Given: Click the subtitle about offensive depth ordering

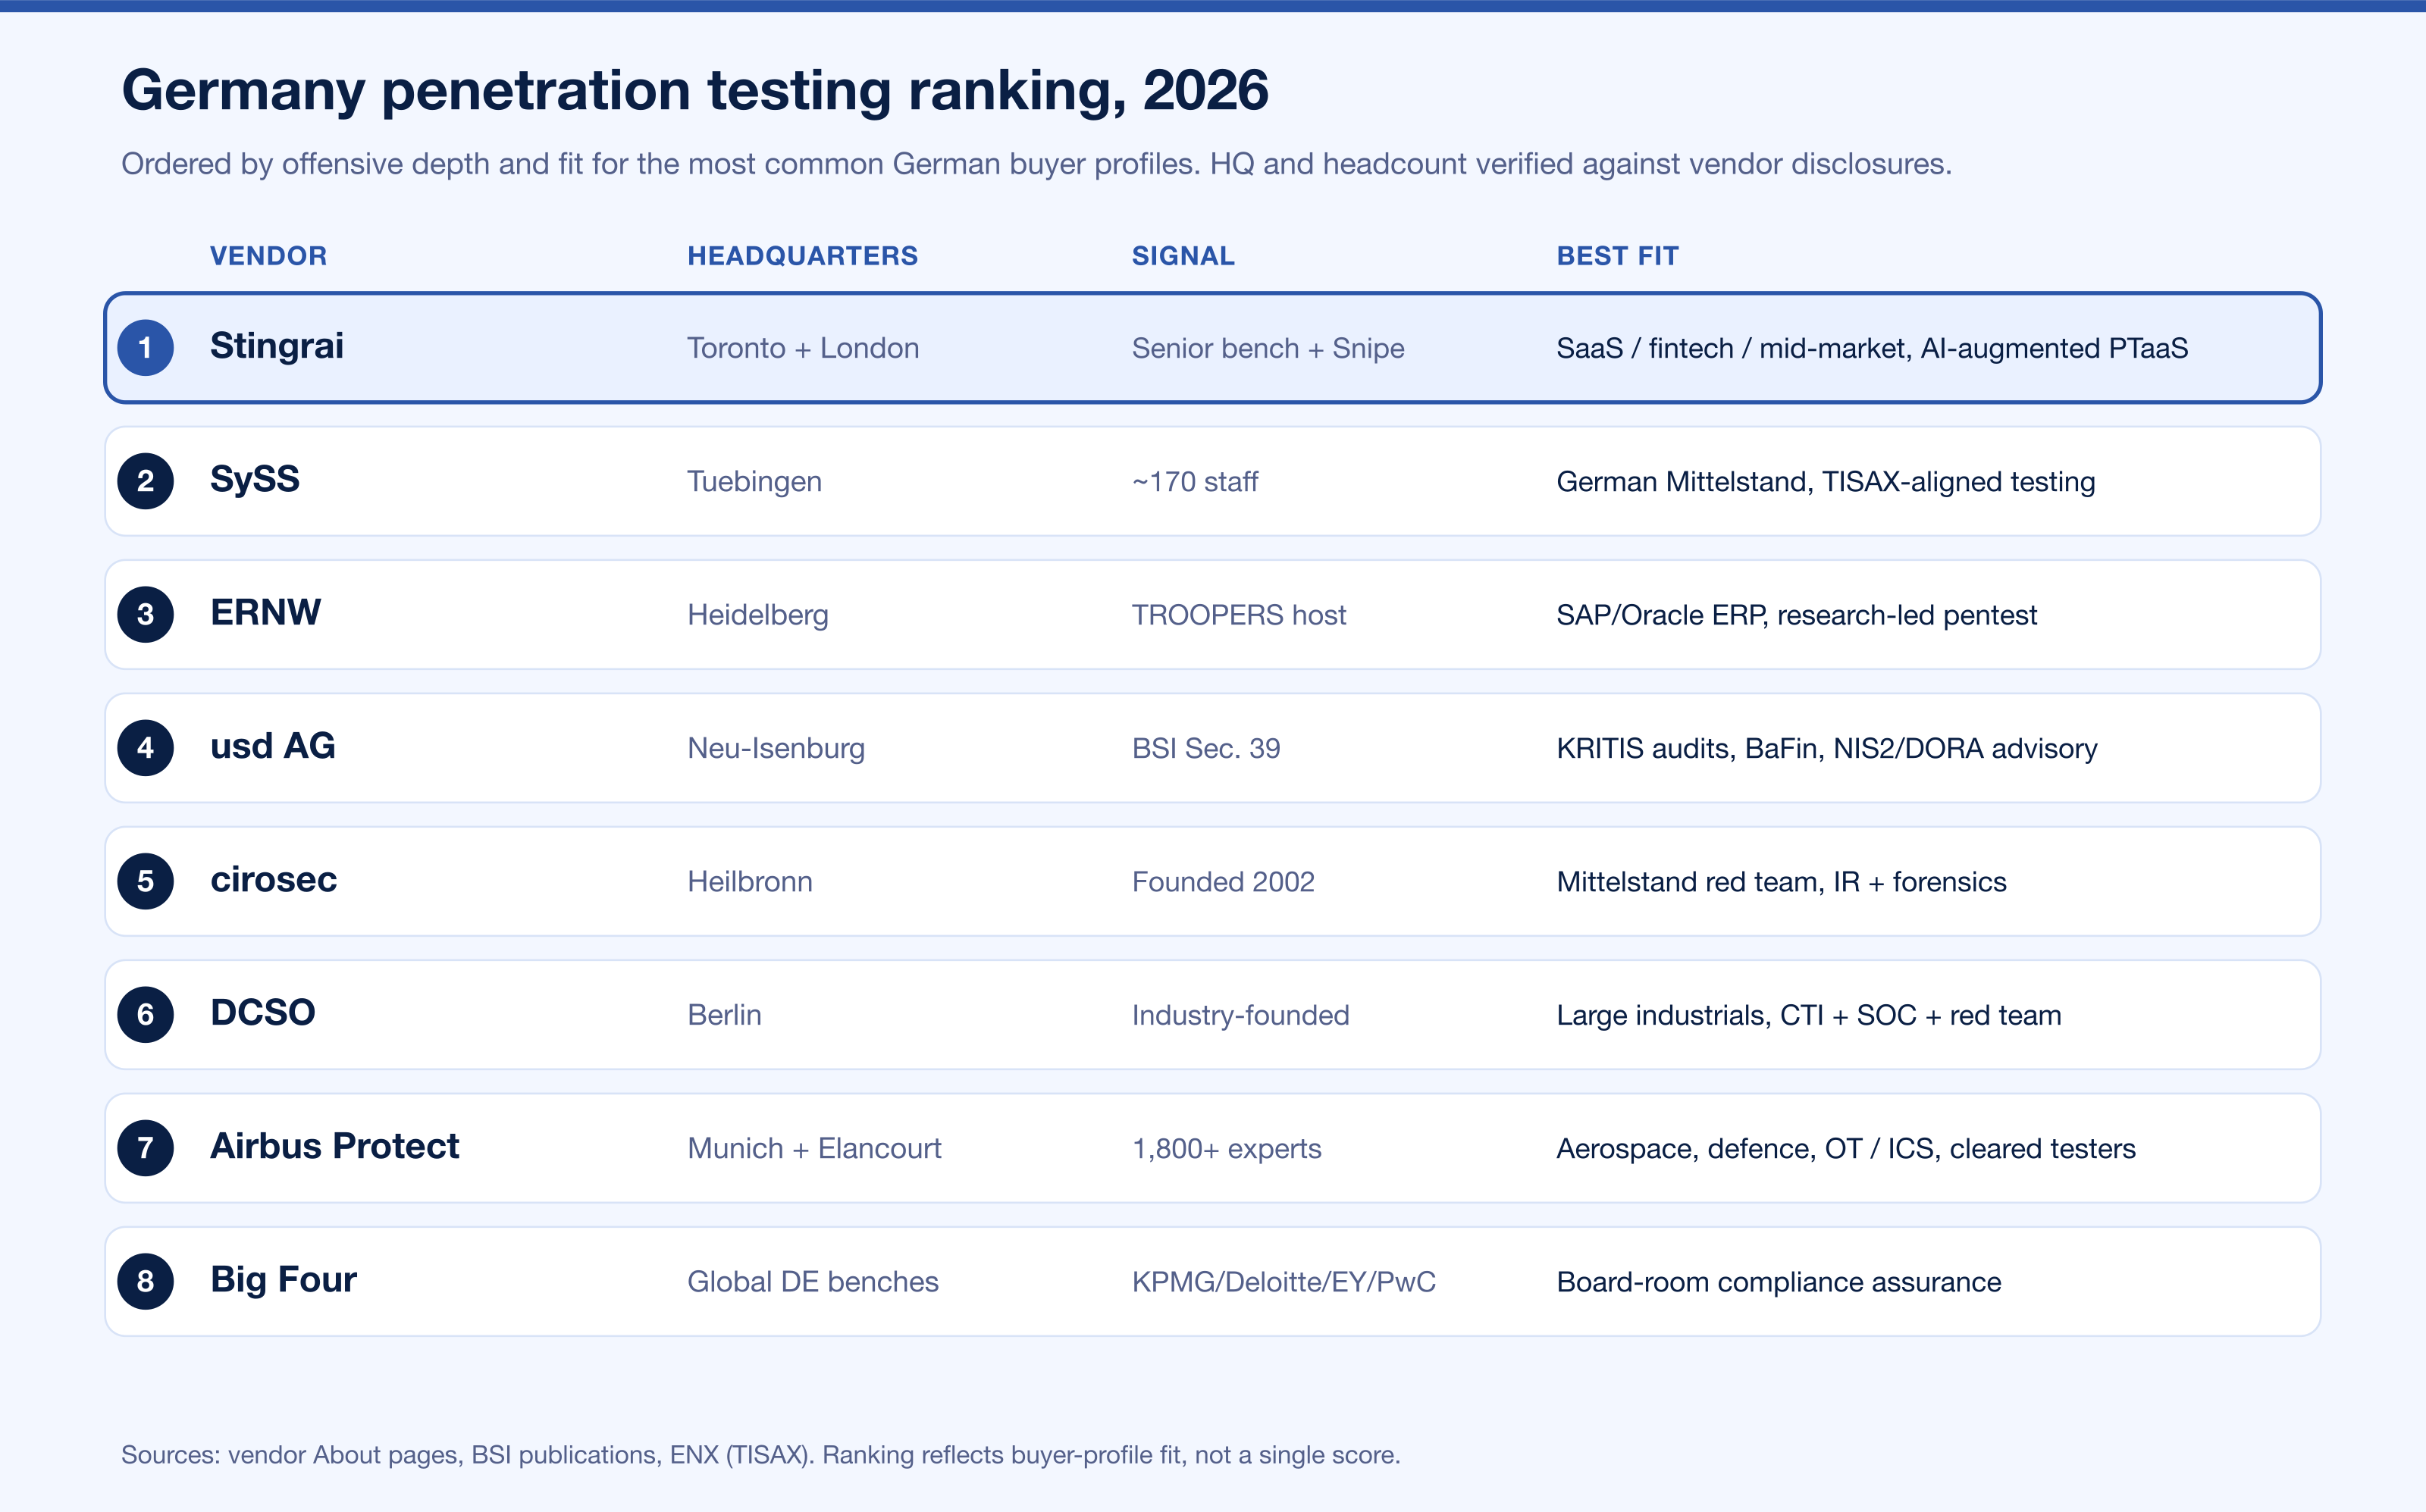Looking at the screenshot, I should point(1036,164).
